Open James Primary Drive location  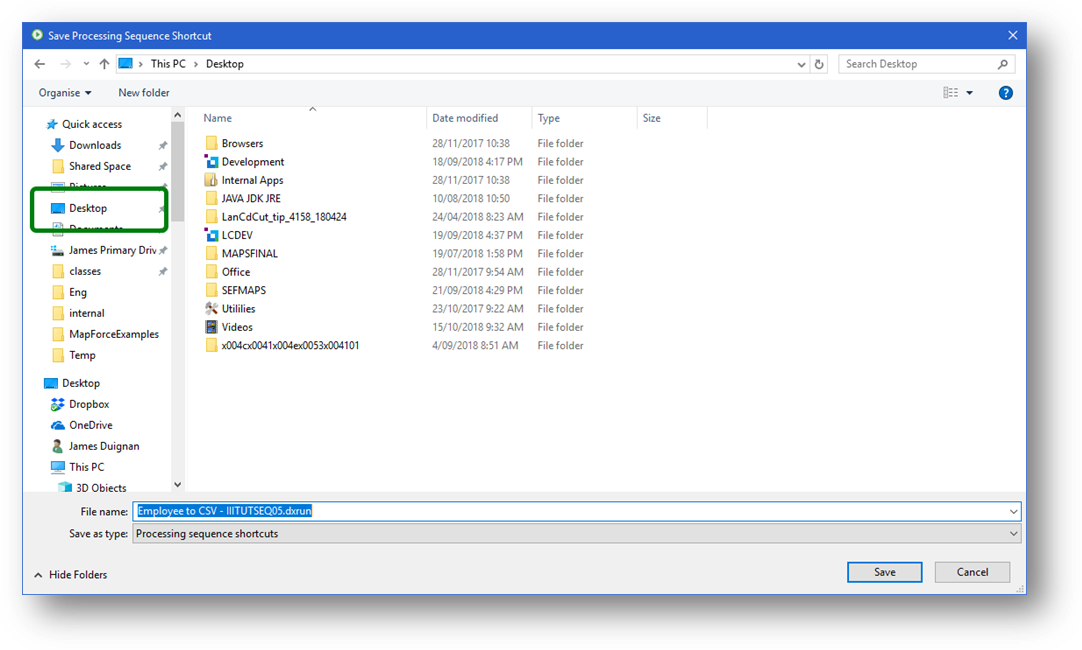112,250
